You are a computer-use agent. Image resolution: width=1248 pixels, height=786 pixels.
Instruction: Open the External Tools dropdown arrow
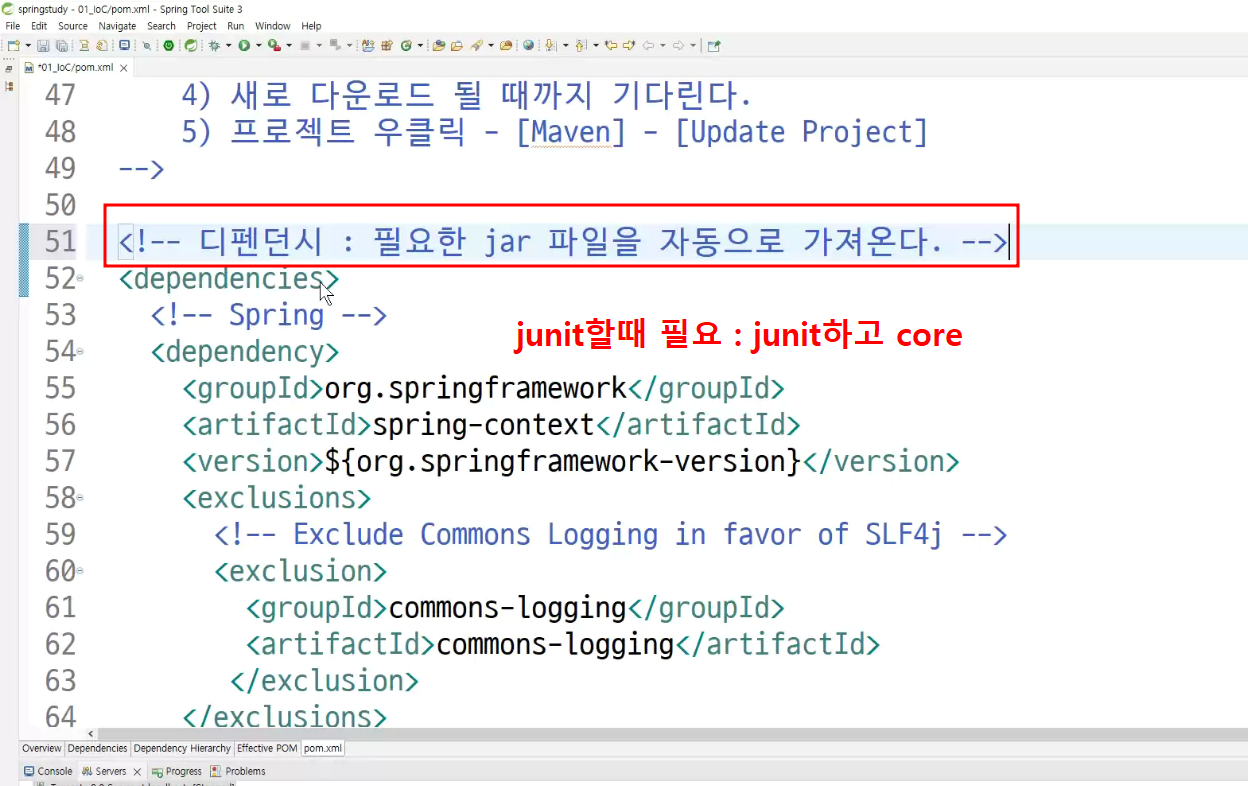[x=289, y=45]
